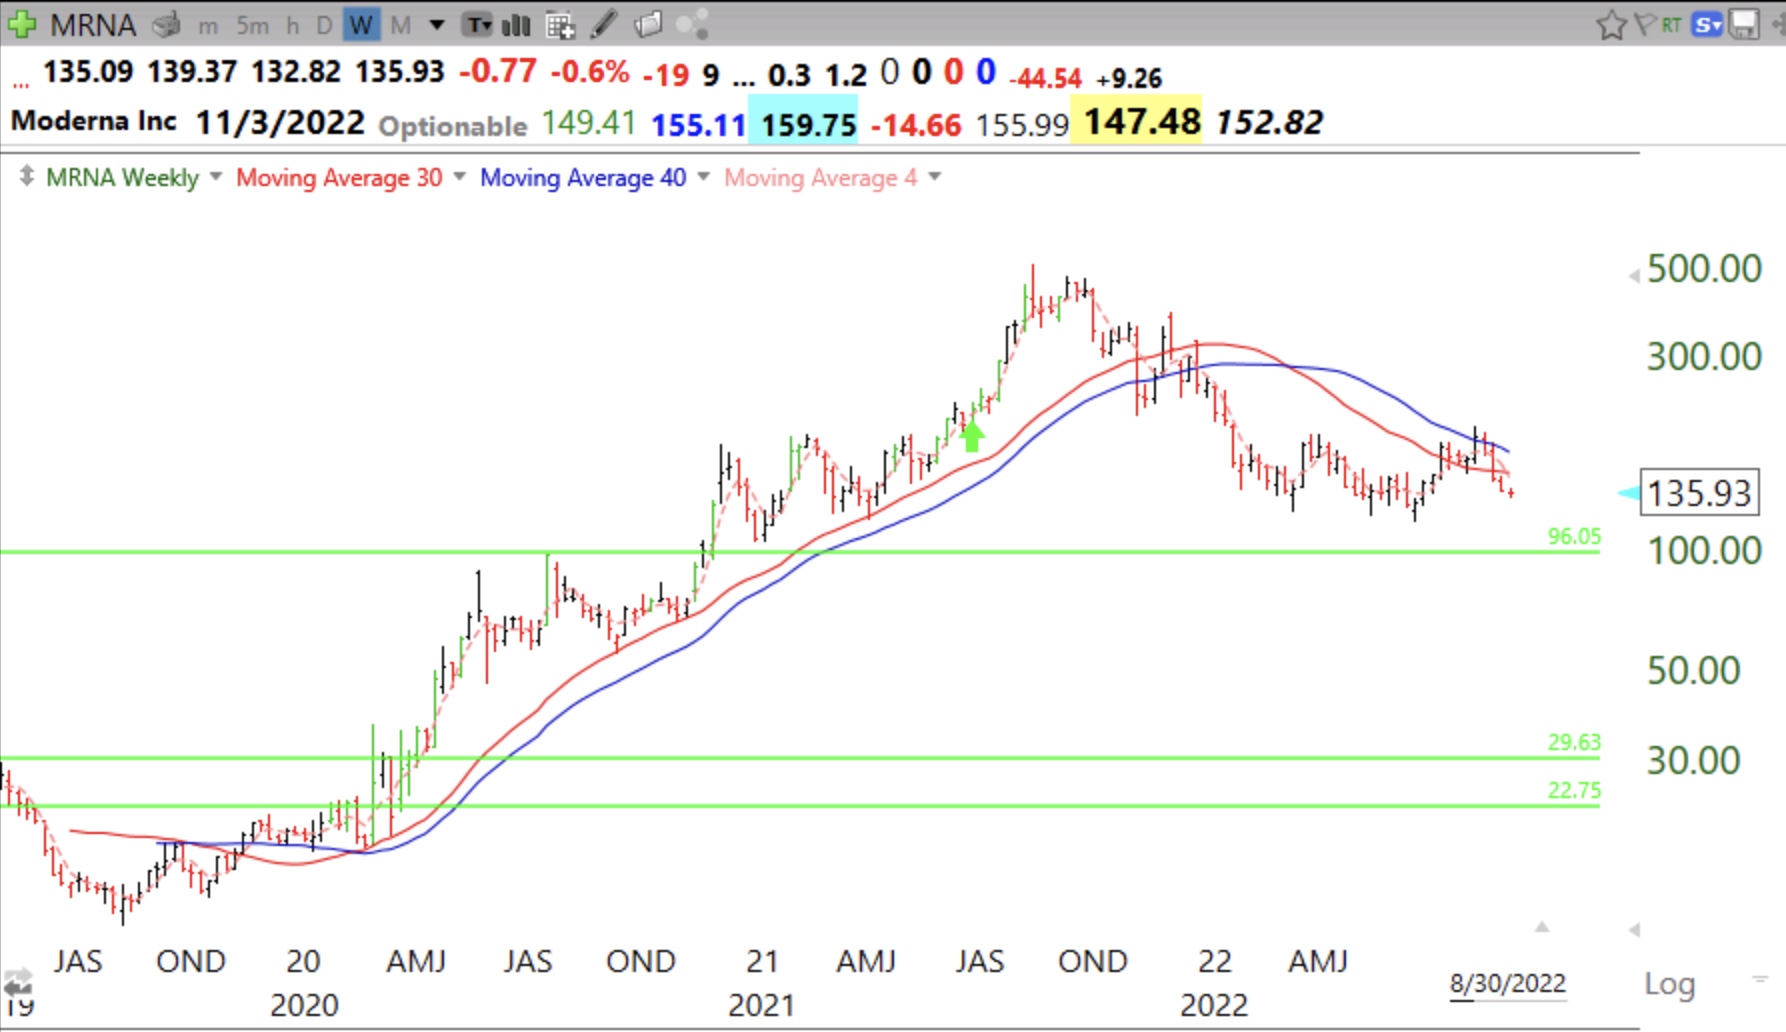Click the 2022 year label on time axis
This screenshot has height=1032, width=1786.
coord(1213,1005)
